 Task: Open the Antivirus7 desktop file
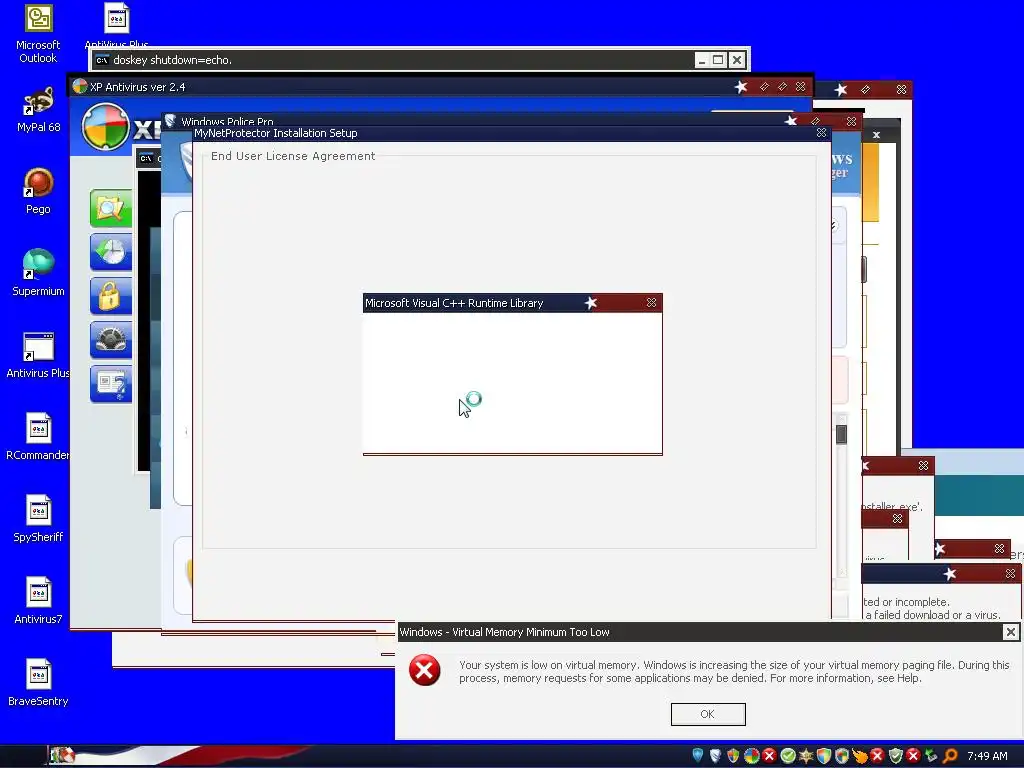[38, 592]
